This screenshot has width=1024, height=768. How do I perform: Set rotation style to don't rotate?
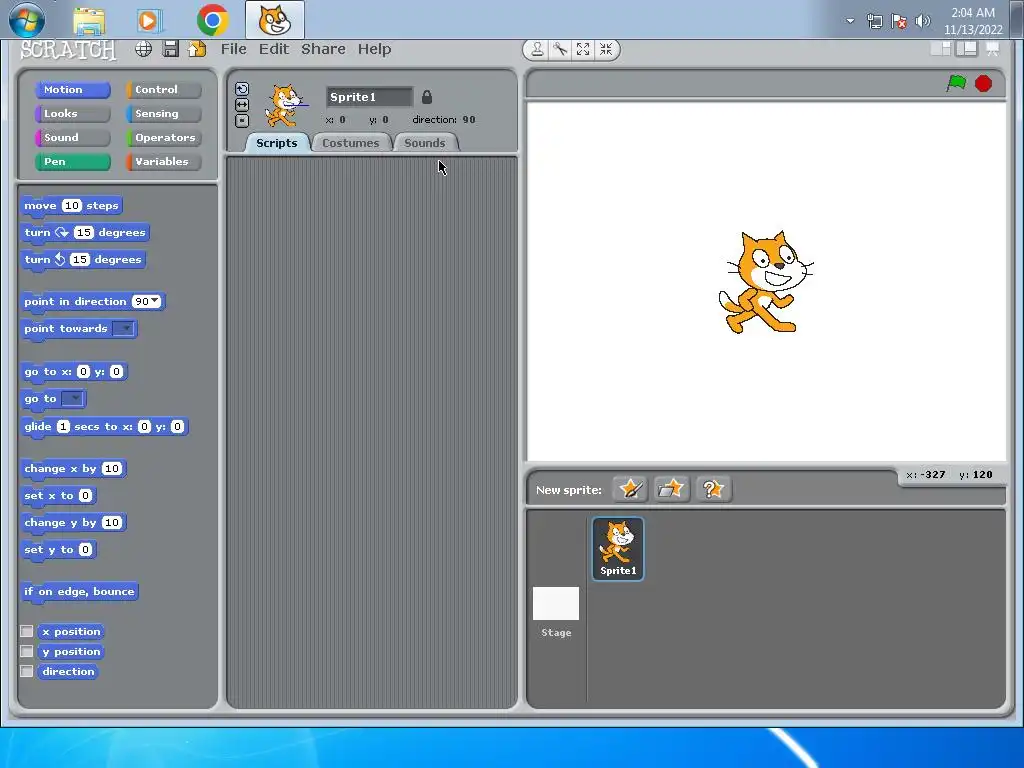242,121
